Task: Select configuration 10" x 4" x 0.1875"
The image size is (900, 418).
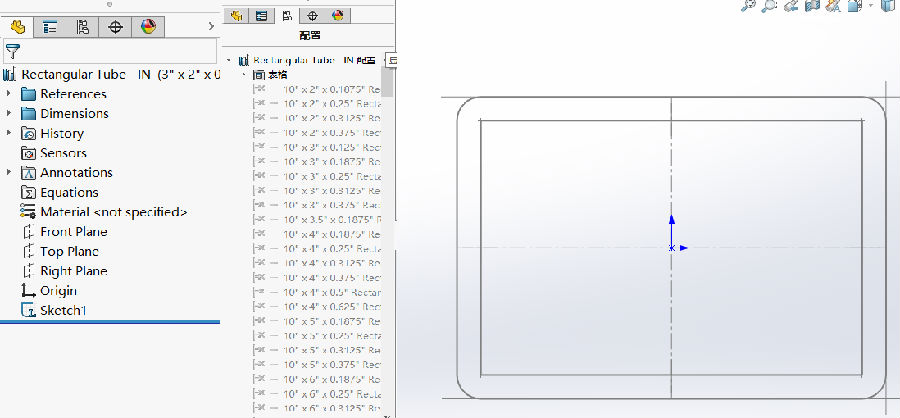Action: (317, 234)
